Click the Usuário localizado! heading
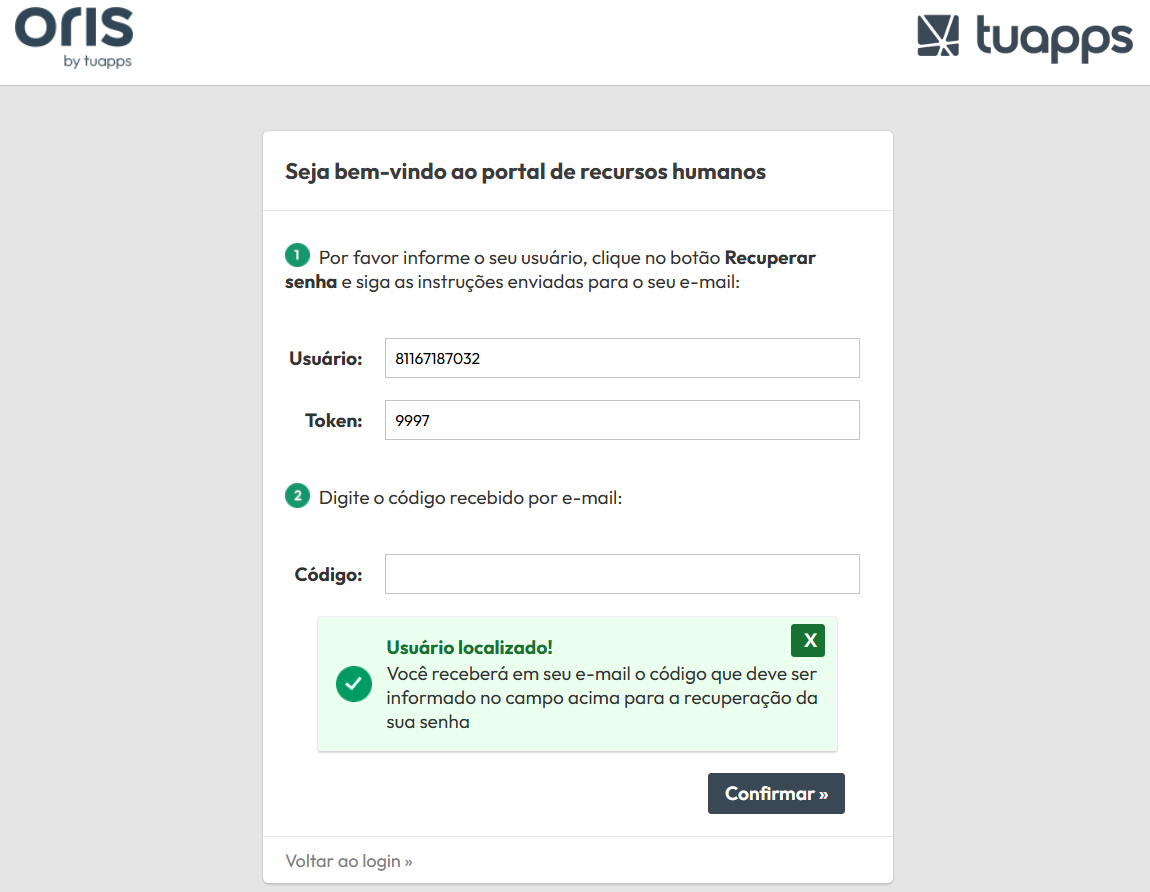This screenshot has width=1150, height=892. tap(469, 648)
